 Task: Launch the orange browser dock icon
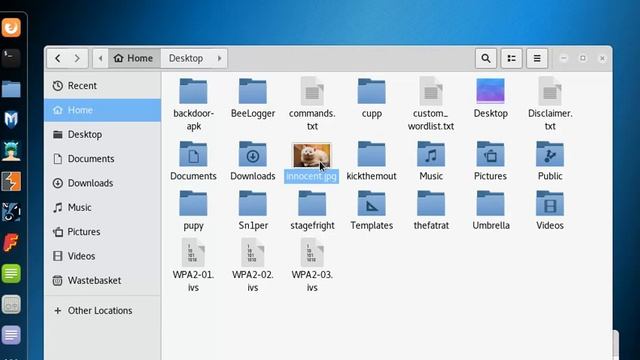coord(11,28)
